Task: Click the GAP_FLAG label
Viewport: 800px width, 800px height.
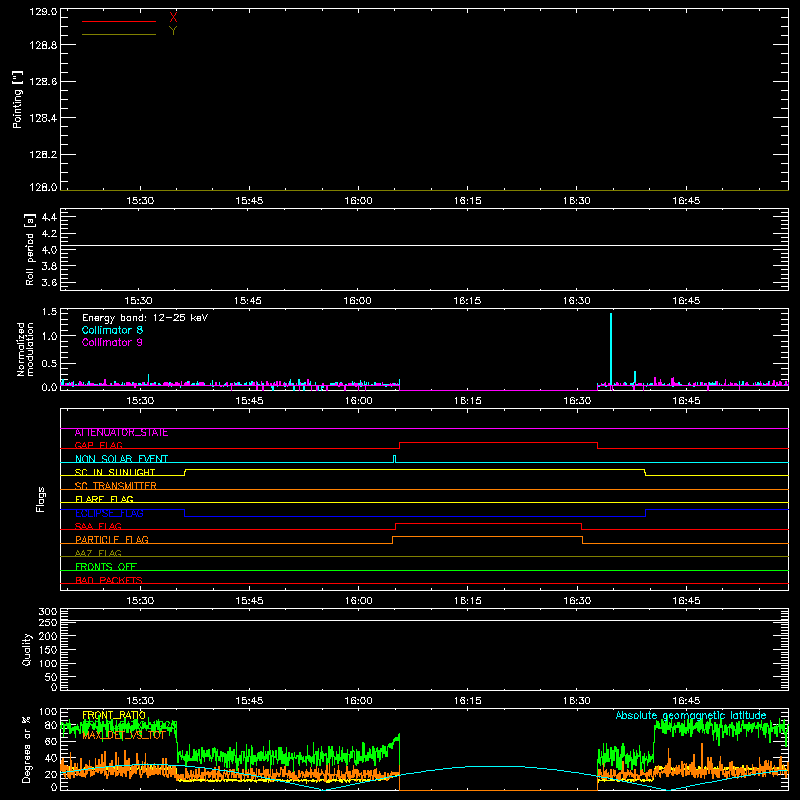Action: point(99,446)
